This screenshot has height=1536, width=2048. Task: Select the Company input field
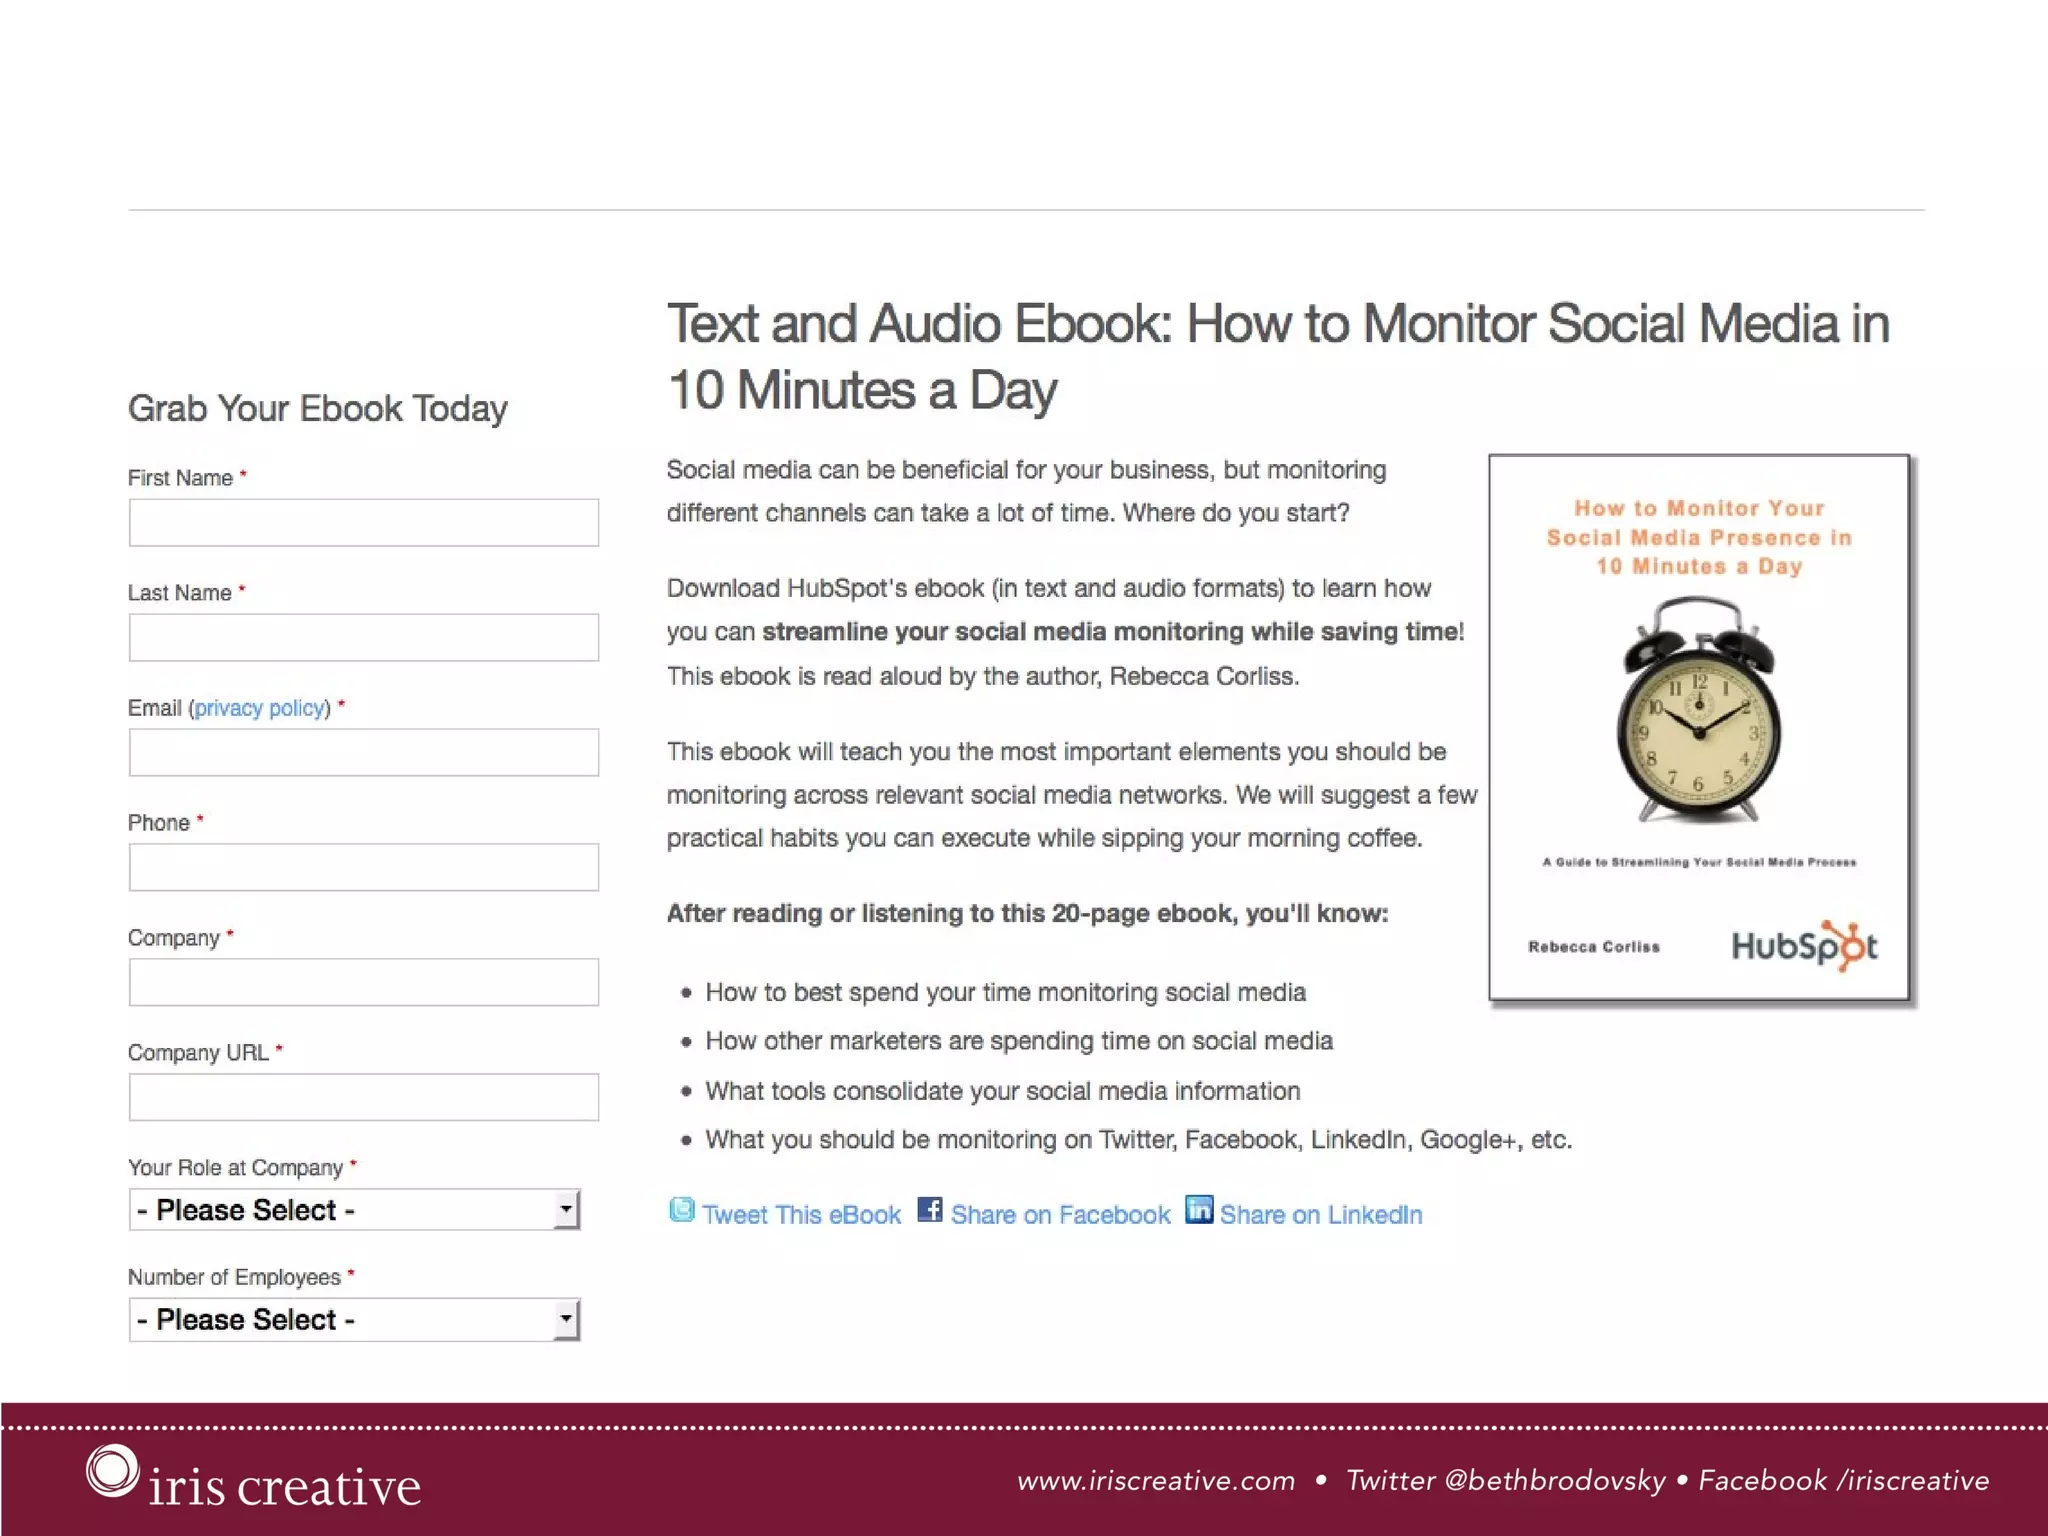(x=363, y=983)
